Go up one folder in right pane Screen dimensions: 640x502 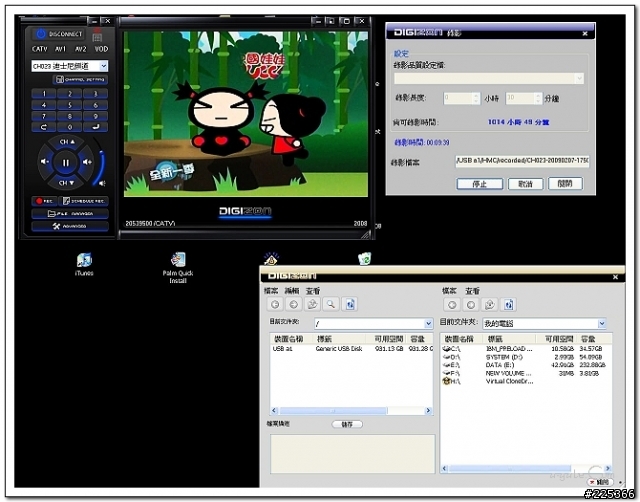489,305
